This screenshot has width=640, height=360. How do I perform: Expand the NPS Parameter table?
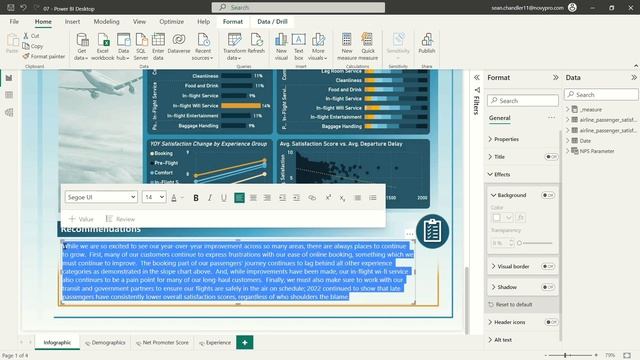tap(567, 151)
